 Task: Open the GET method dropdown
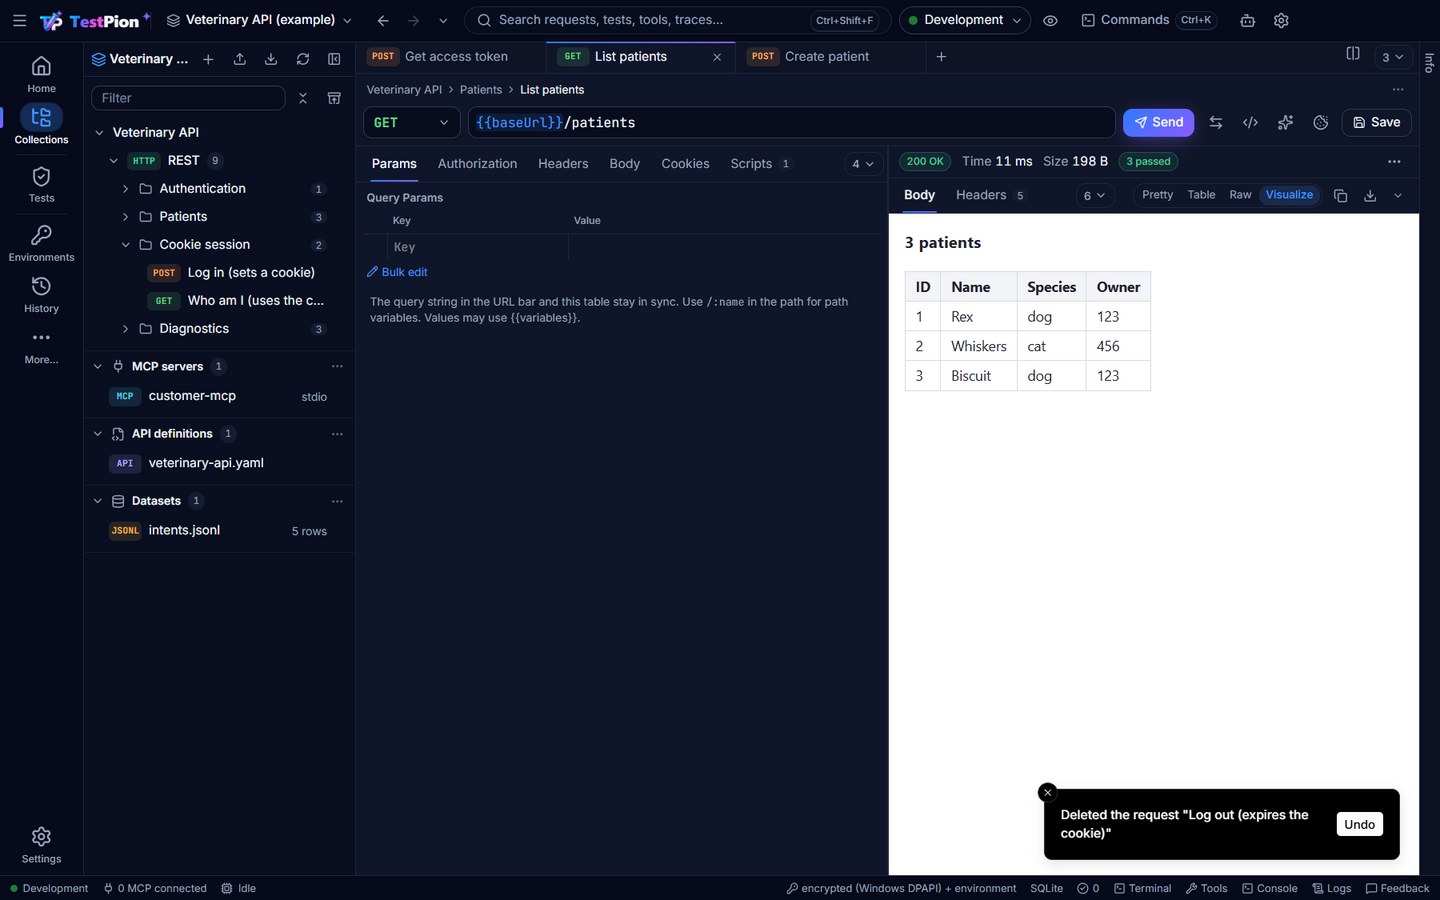tap(411, 122)
